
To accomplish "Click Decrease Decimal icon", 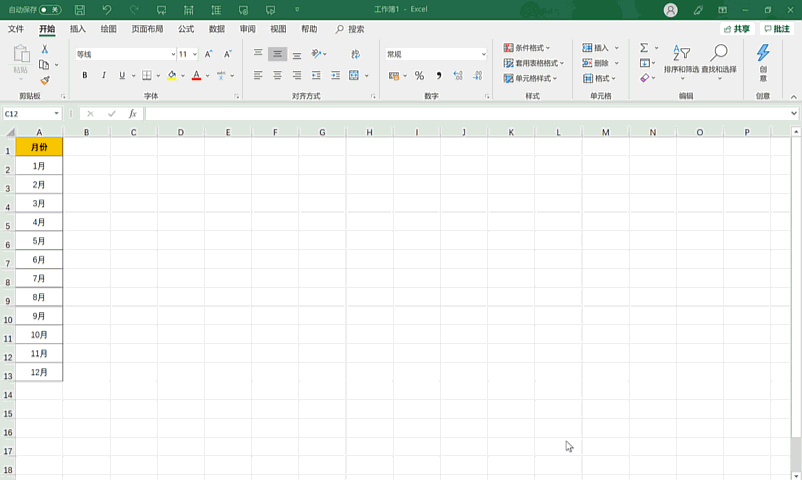I will (x=477, y=76).
